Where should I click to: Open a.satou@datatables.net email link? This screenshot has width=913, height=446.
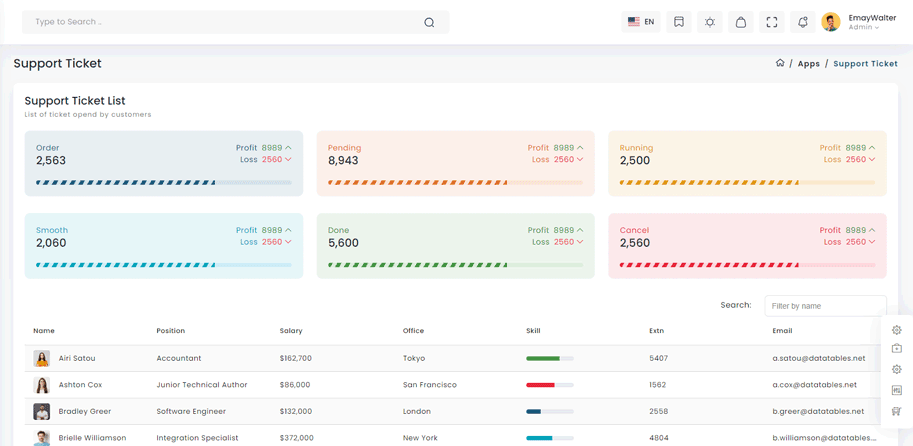tap(818, 358)
